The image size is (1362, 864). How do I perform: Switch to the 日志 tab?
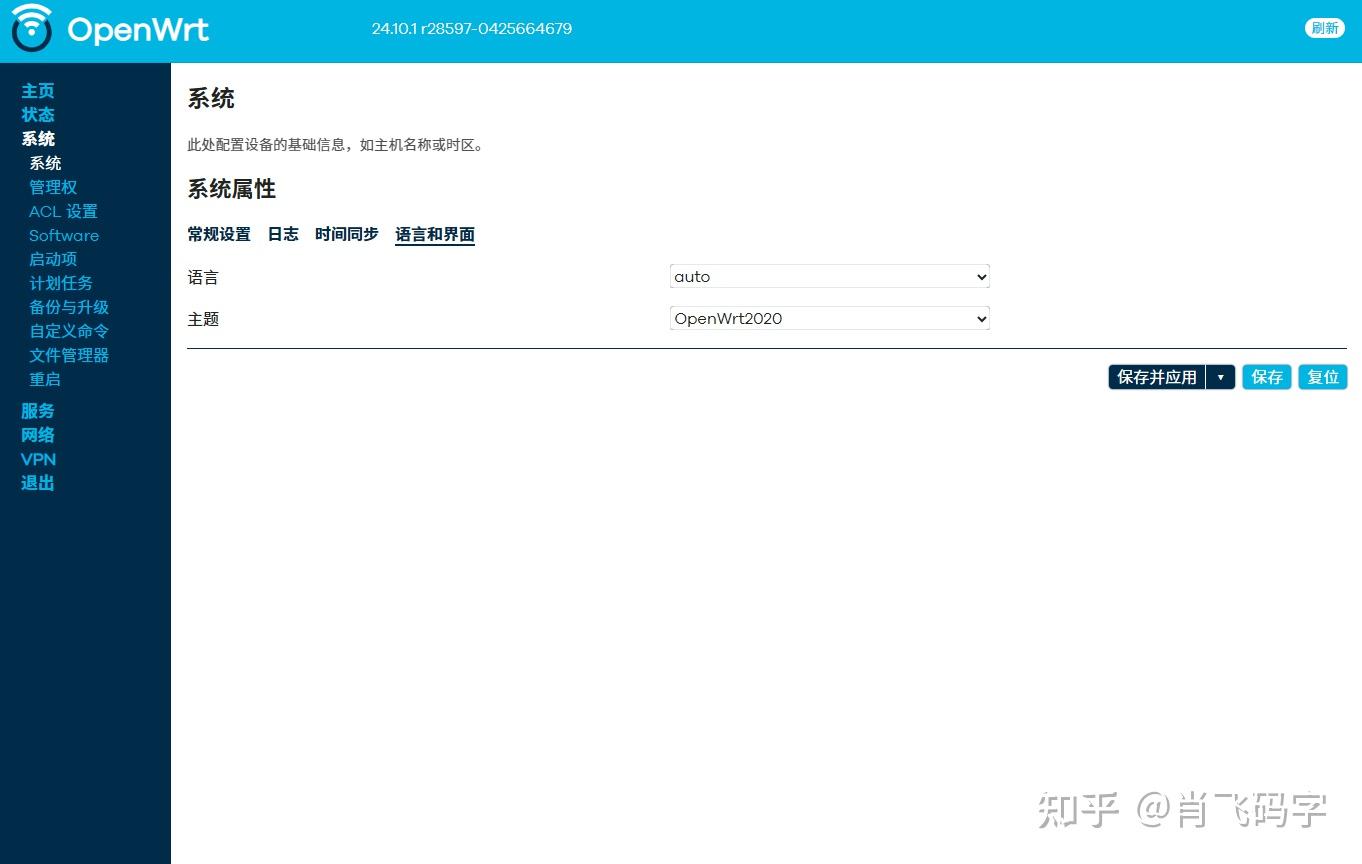[x=282, y=234]
